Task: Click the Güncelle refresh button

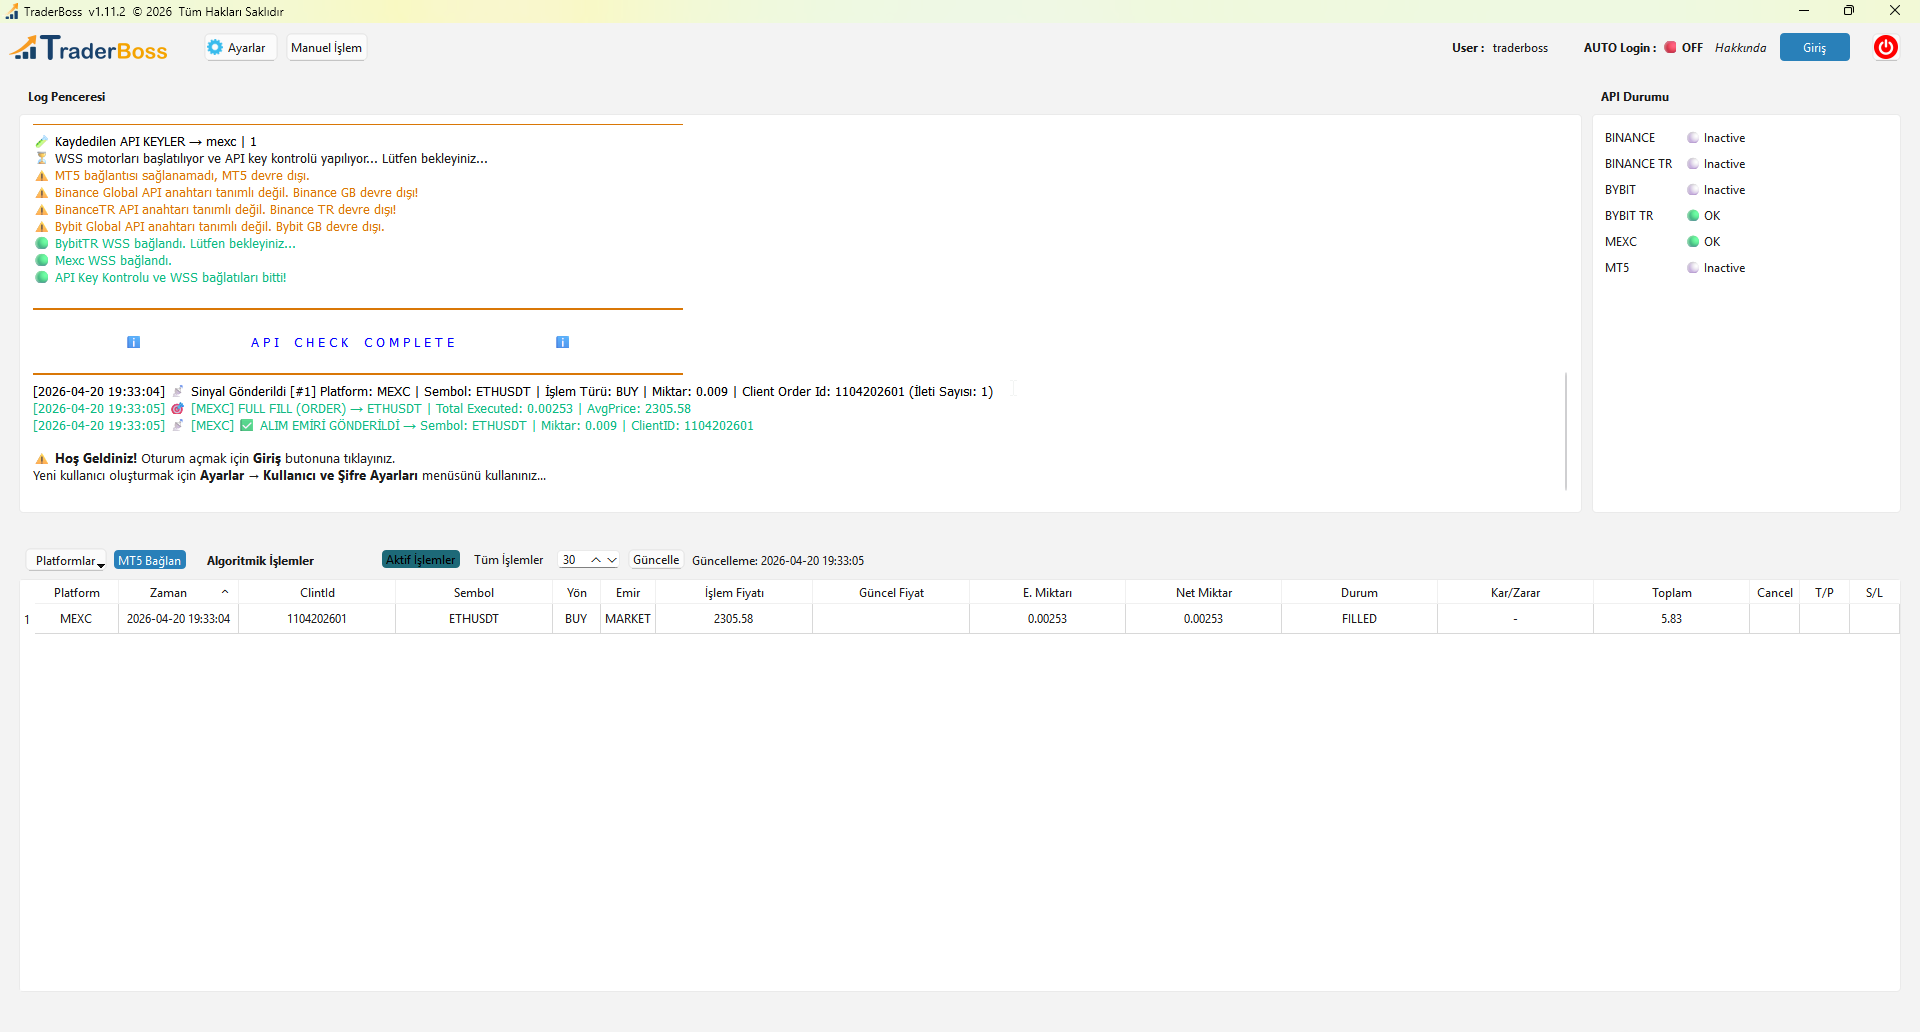Action: (x=656, y=560)
